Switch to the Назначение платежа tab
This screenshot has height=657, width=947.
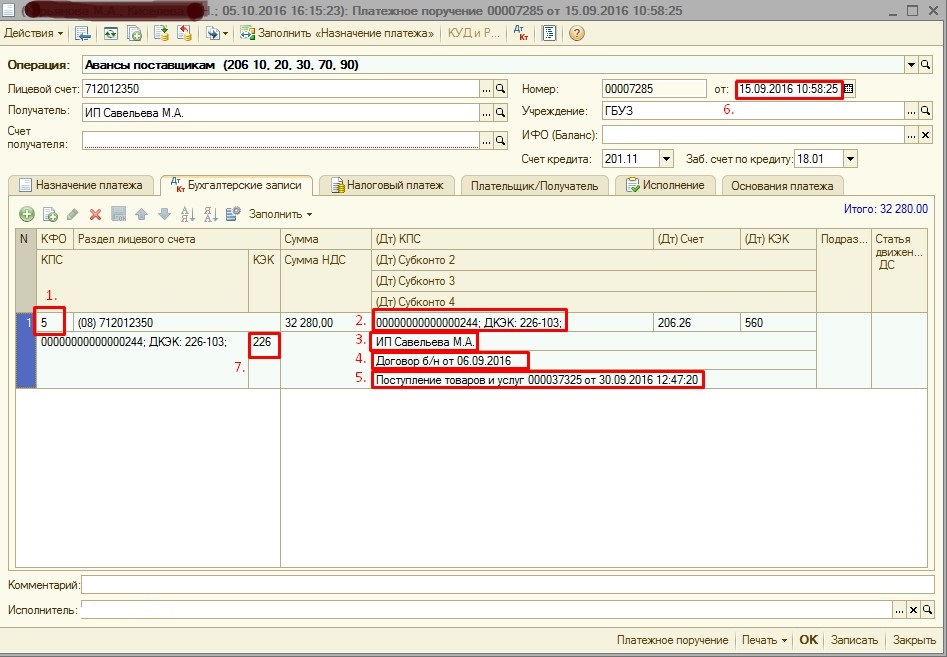pyautogui.click(x=81, y=185)
